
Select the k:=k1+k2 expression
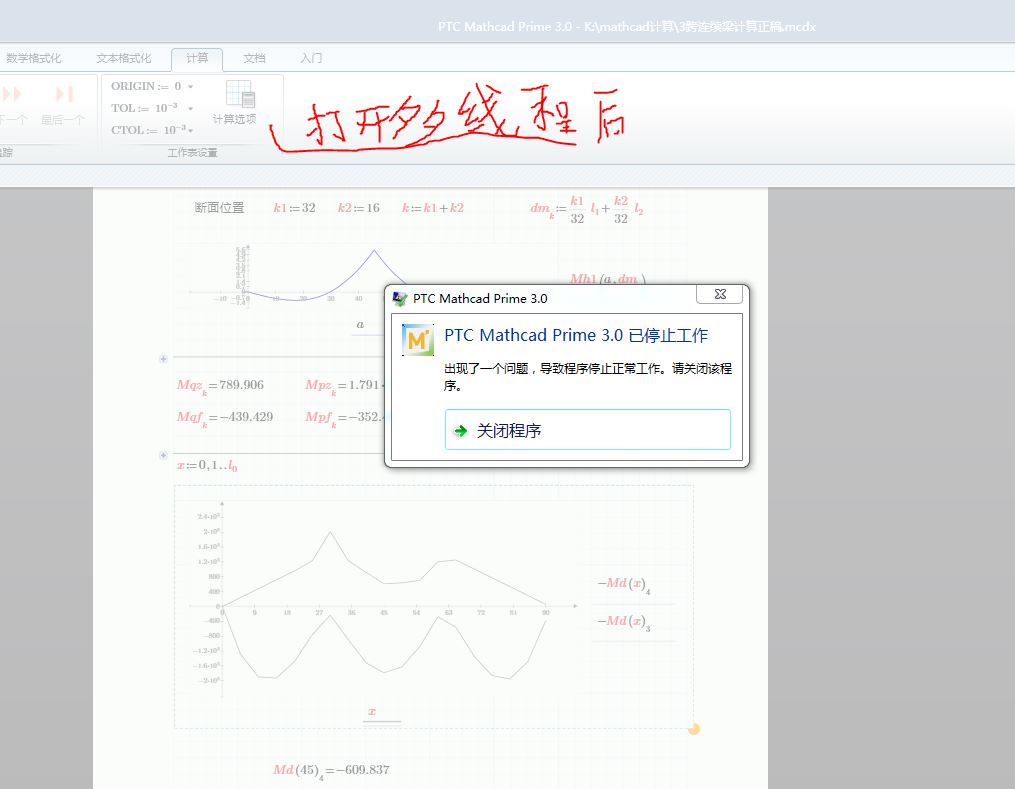click(x=432, y=208)
